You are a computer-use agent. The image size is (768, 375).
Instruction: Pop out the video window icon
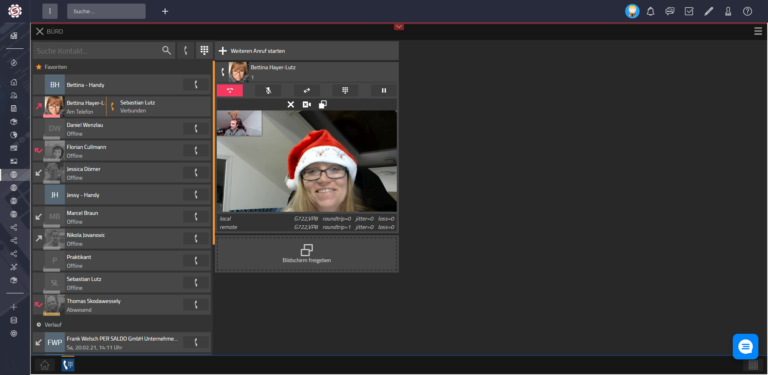[323, 104]
